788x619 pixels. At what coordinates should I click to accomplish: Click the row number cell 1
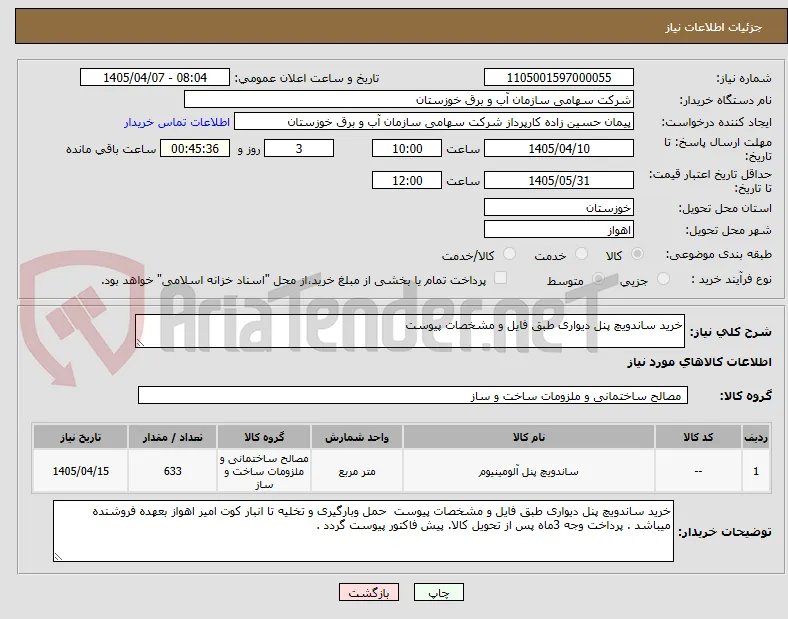756,471
